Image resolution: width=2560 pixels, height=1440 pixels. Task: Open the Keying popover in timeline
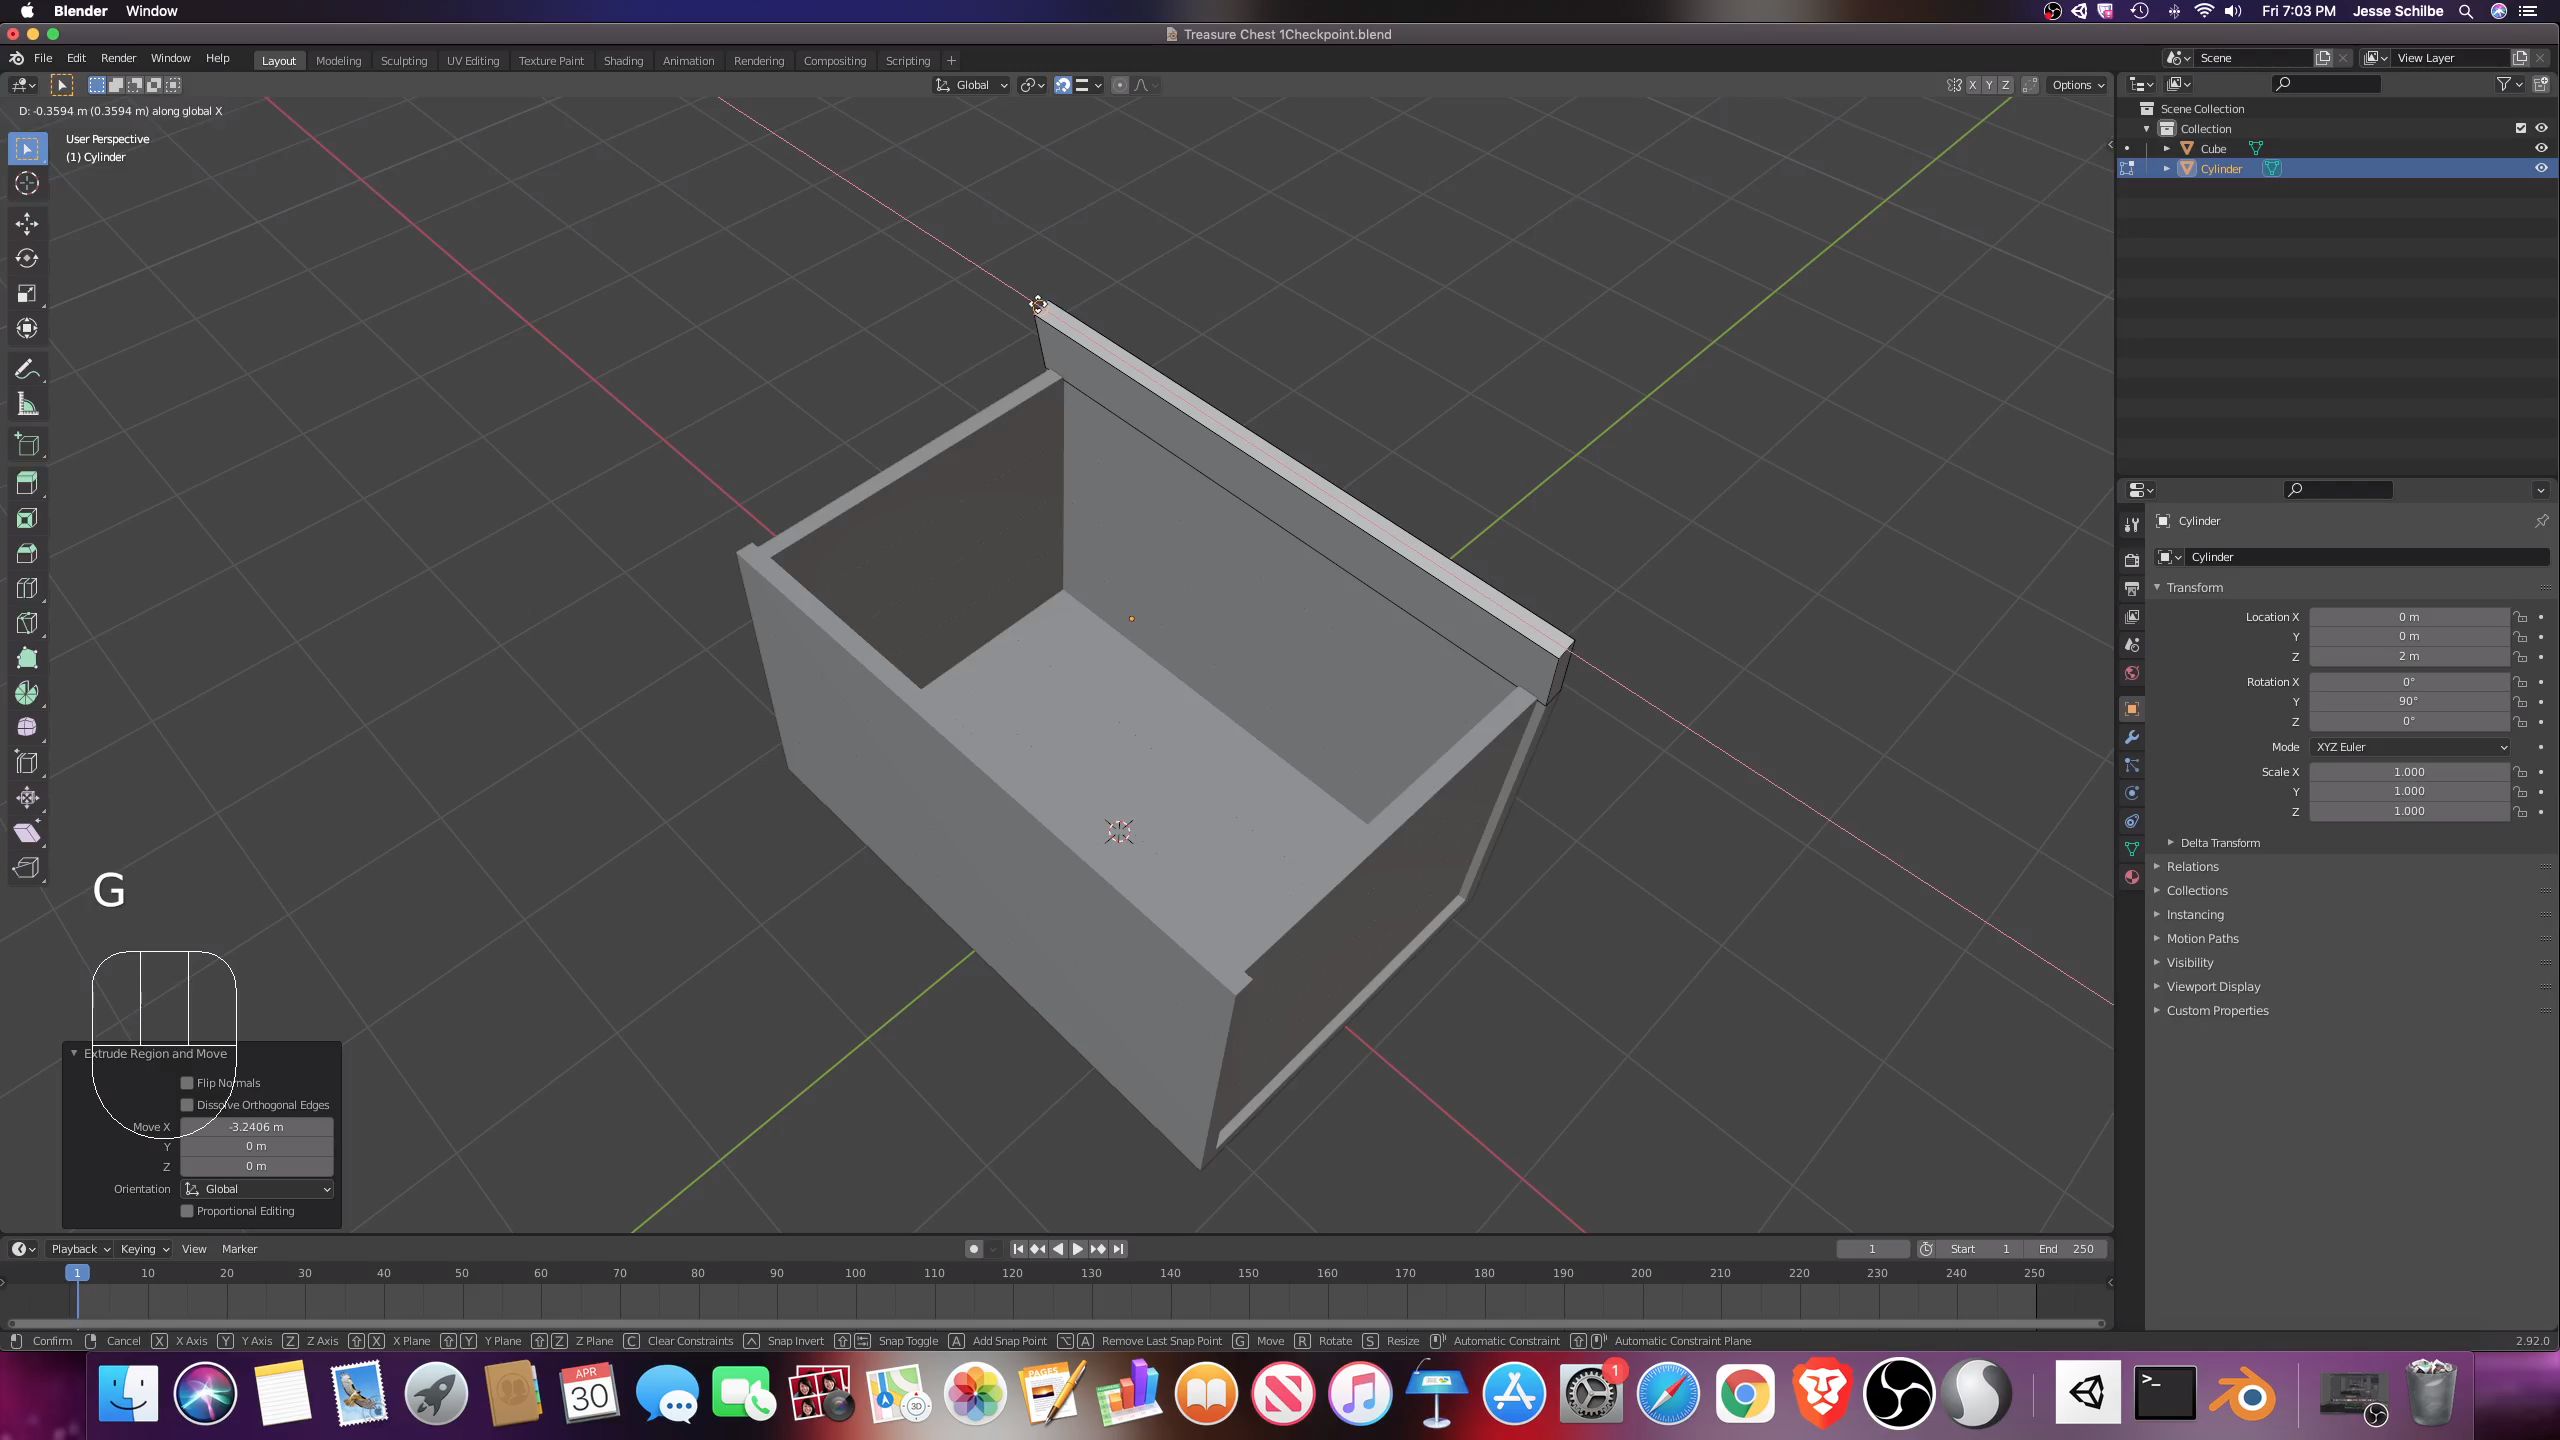(x=144, y=1249)
